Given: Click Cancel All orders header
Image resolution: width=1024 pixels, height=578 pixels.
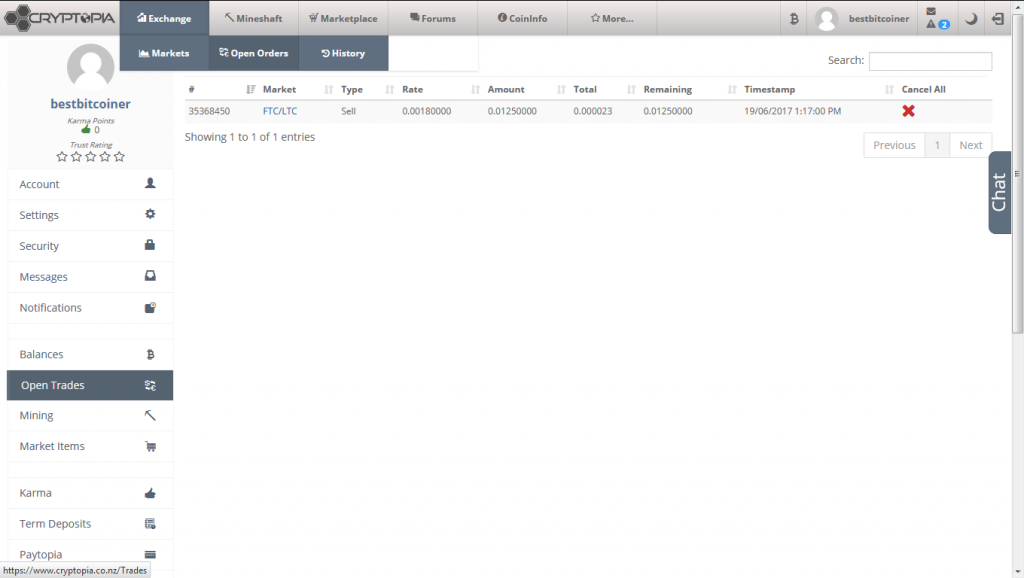Looking at the screenshot, I should click(x=923, y=89).
